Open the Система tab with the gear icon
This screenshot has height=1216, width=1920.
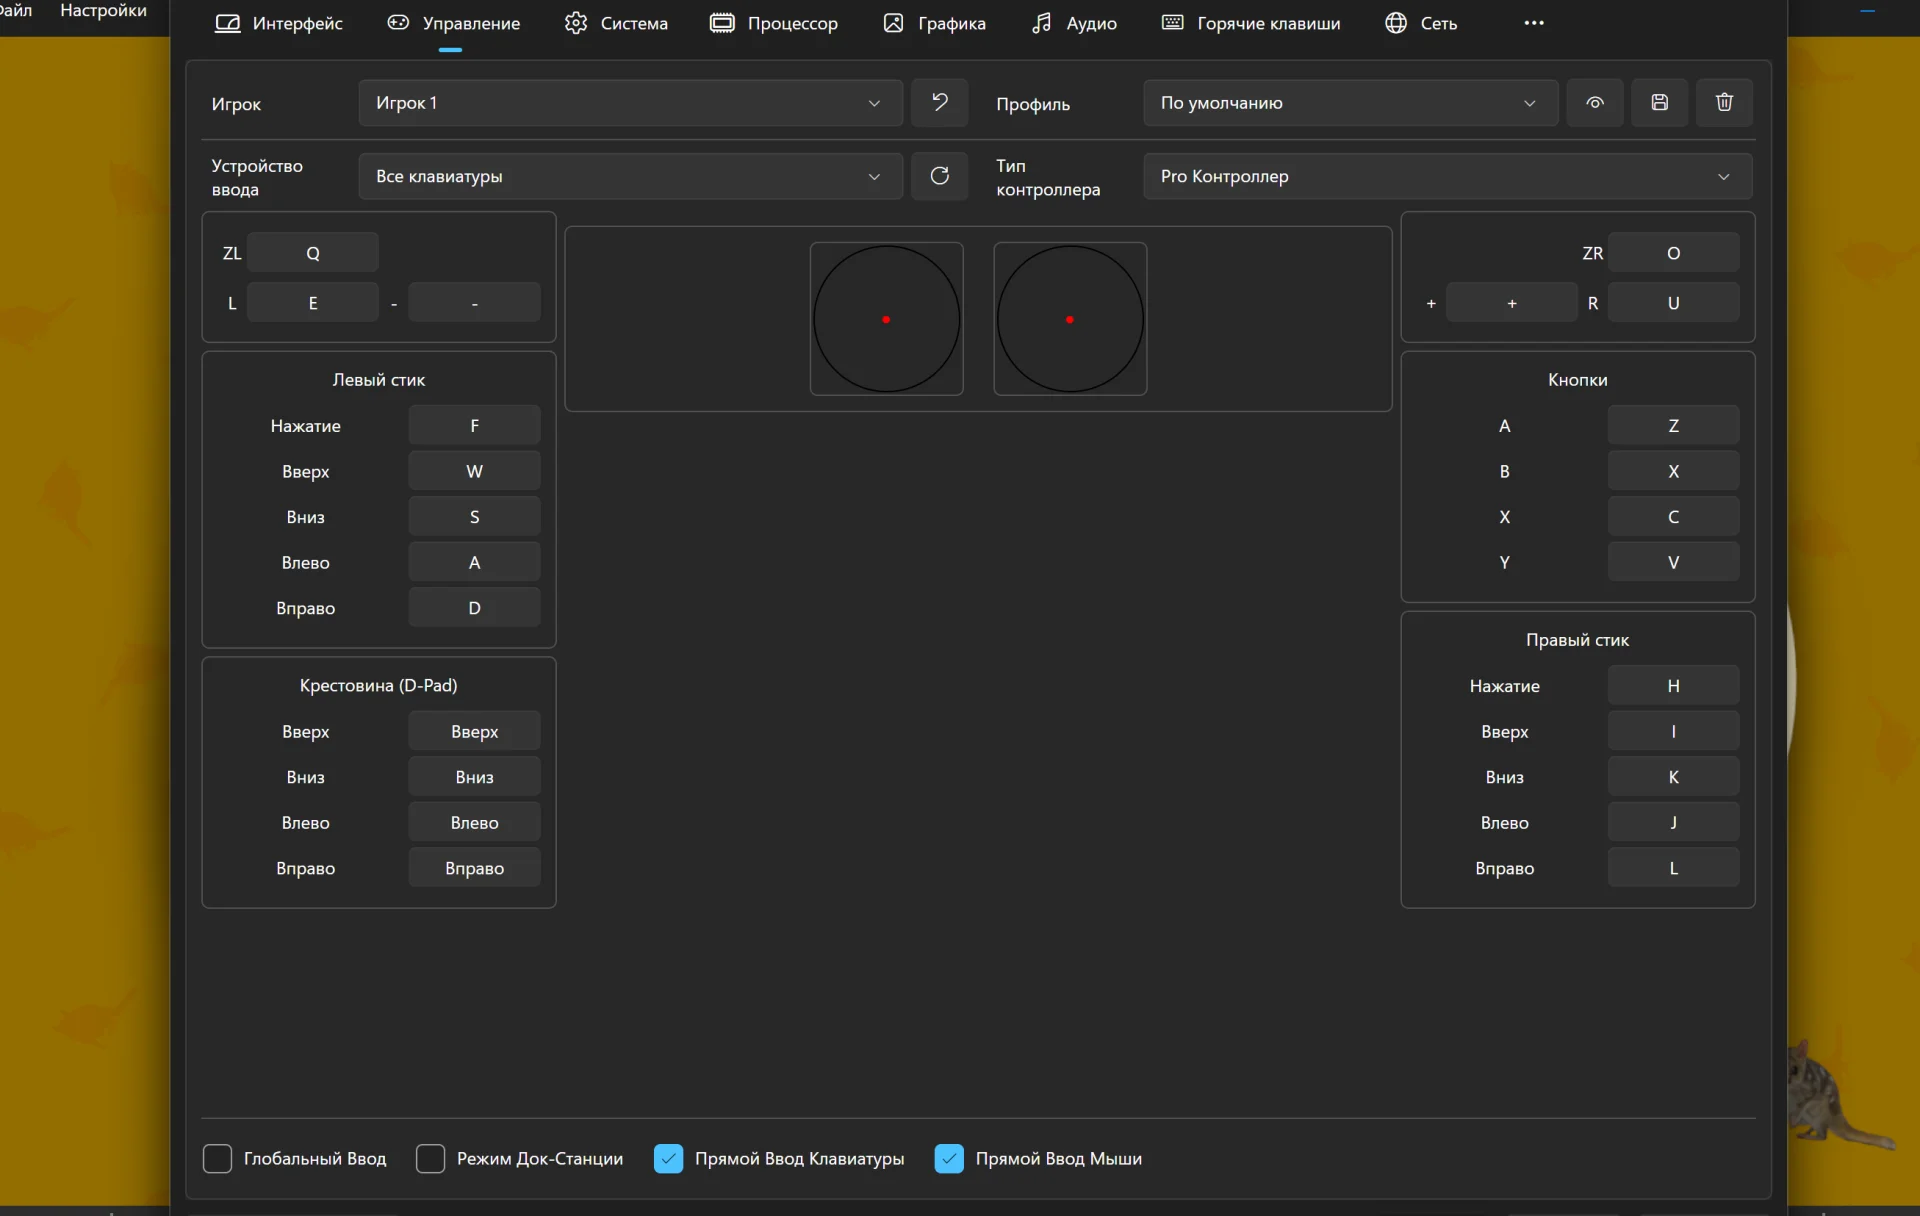coord(616,23)
